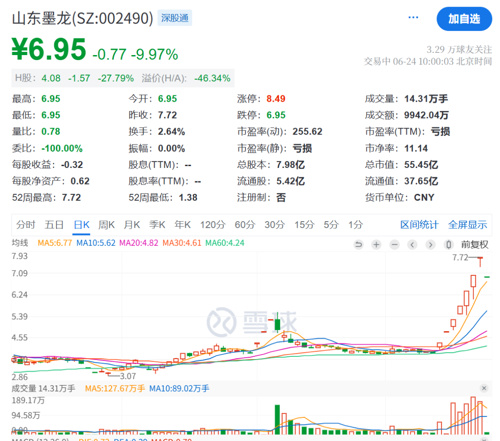
Task: Click the stock title 山东墨龙(SZ:002490)
Action: pyautogui.click(x=83, y=18)
